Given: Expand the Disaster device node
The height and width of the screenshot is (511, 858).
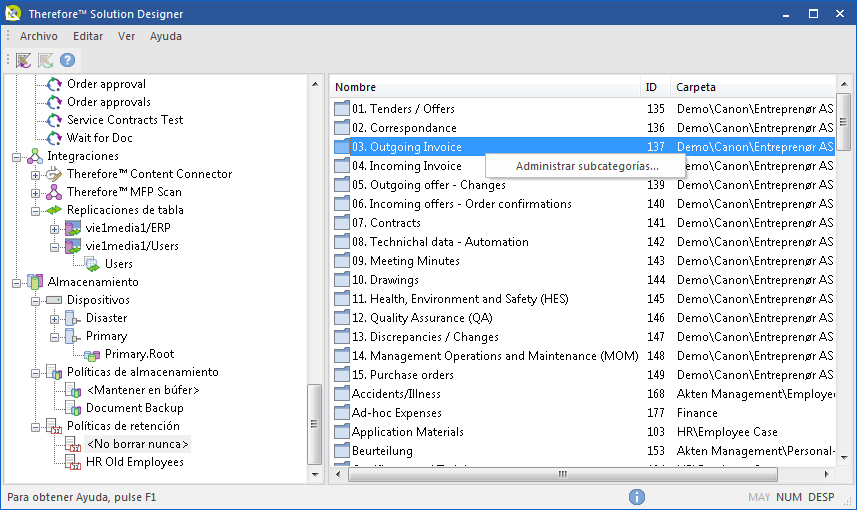Looking at the screenshot, I should tap(54, 319).
